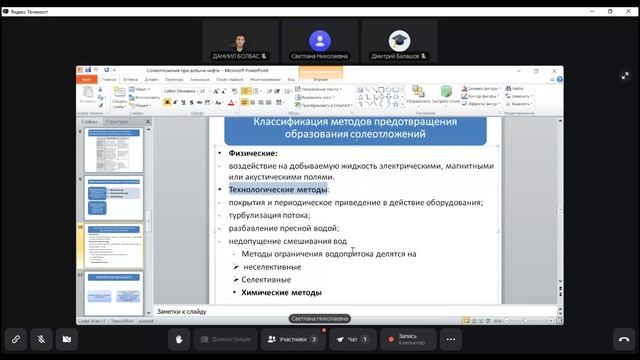This screenshot has height=360, width=640.
Task: Toggle italic formatting
Action: coord(175,102)
